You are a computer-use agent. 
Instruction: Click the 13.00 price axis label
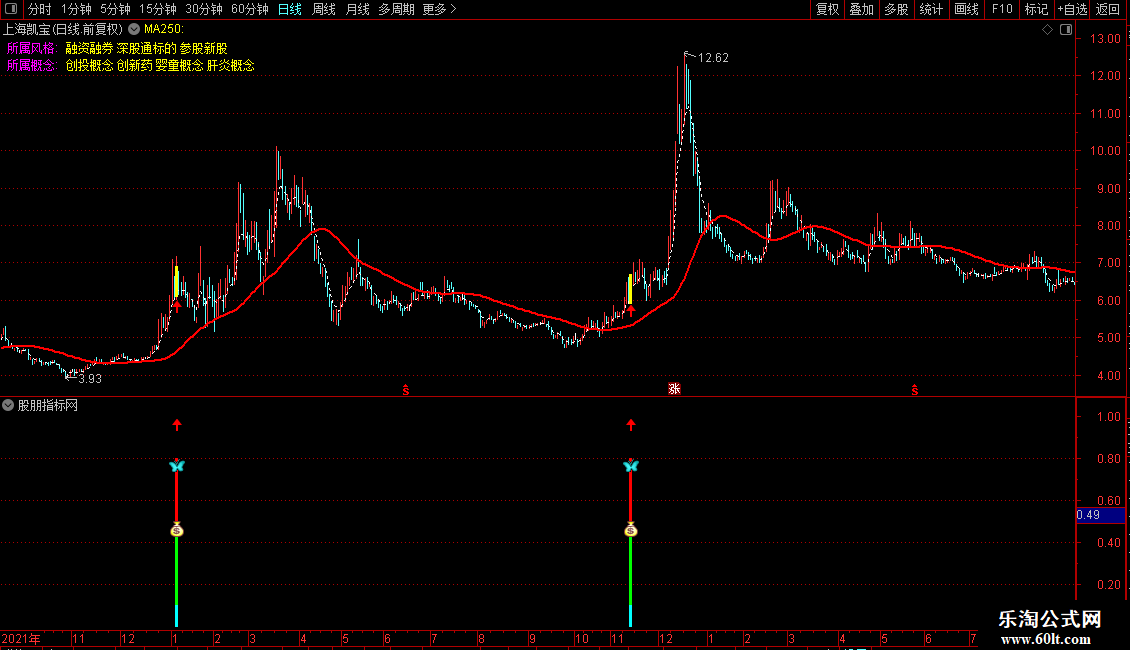coord(1105,38)
